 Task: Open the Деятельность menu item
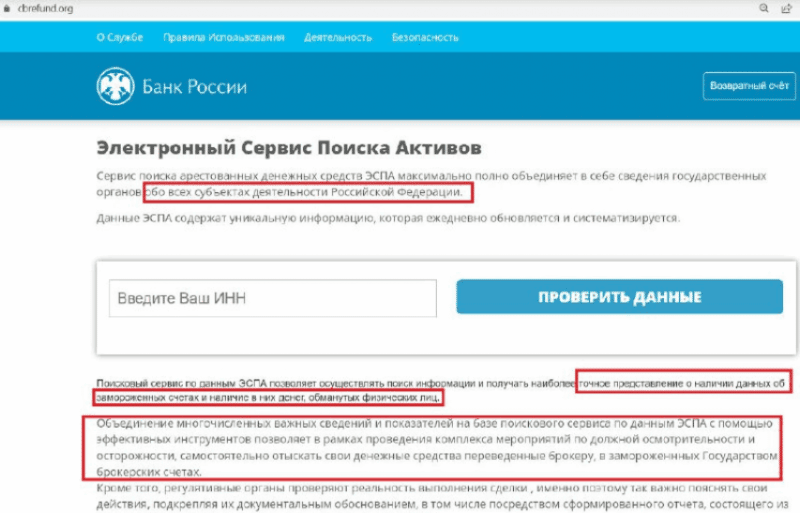(338, 37)
